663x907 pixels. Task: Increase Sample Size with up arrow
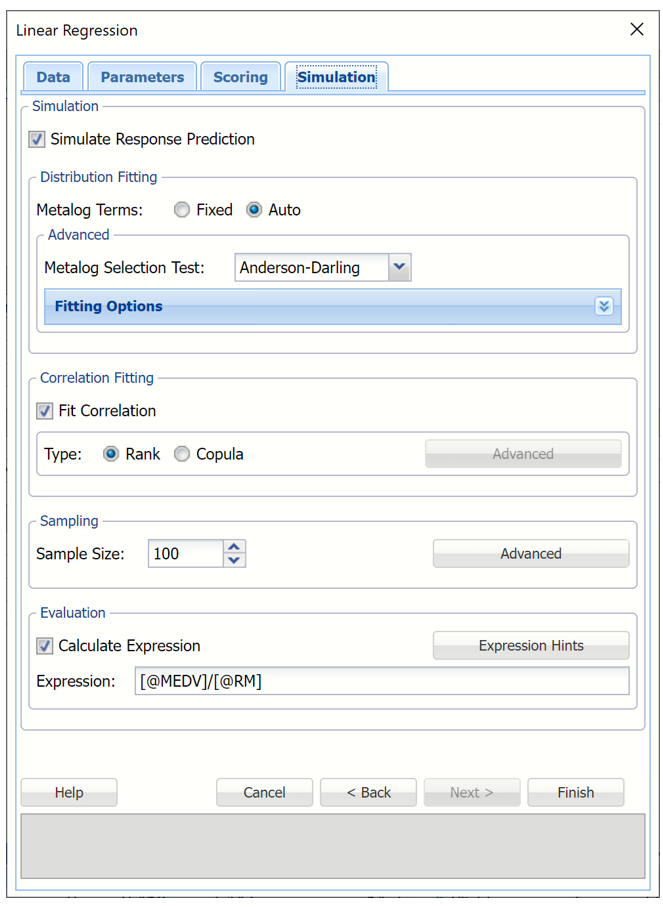pos(234,547)
